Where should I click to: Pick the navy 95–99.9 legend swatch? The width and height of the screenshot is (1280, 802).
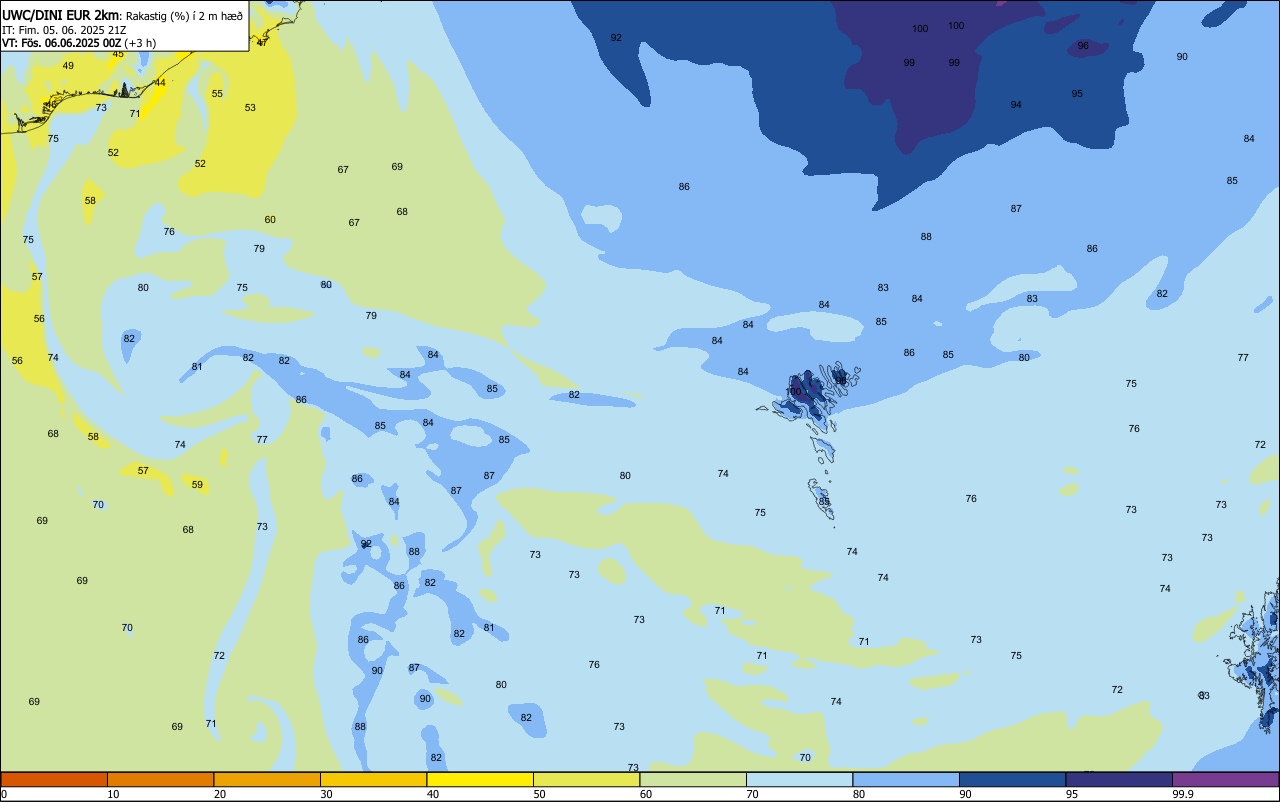click(1119, 779)
